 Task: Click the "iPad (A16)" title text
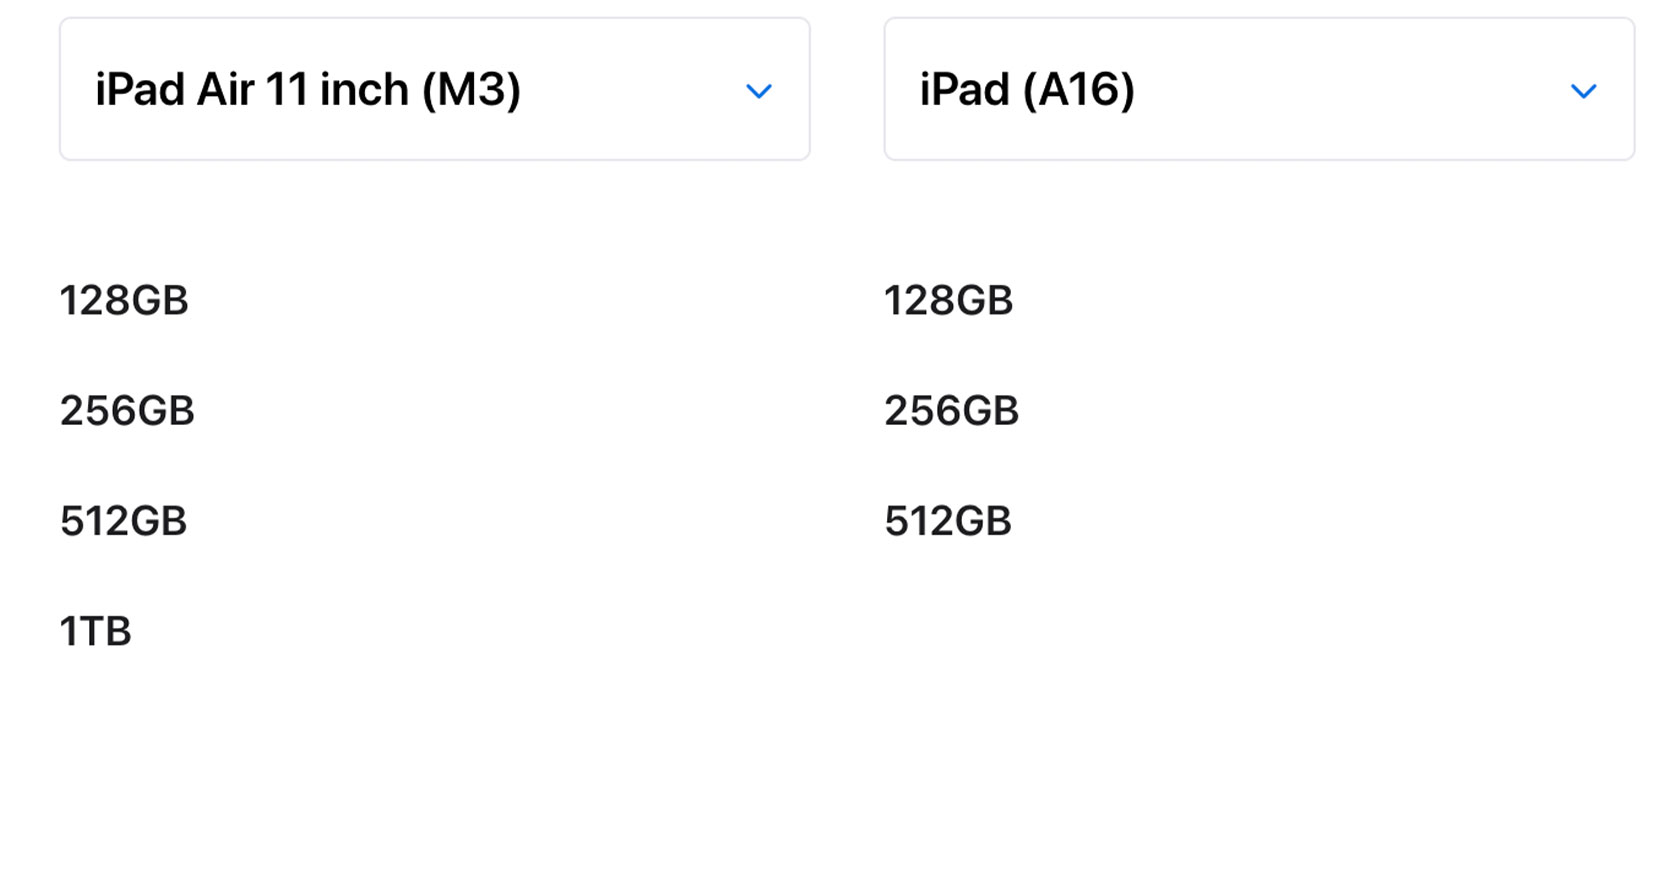(1027, 90)
